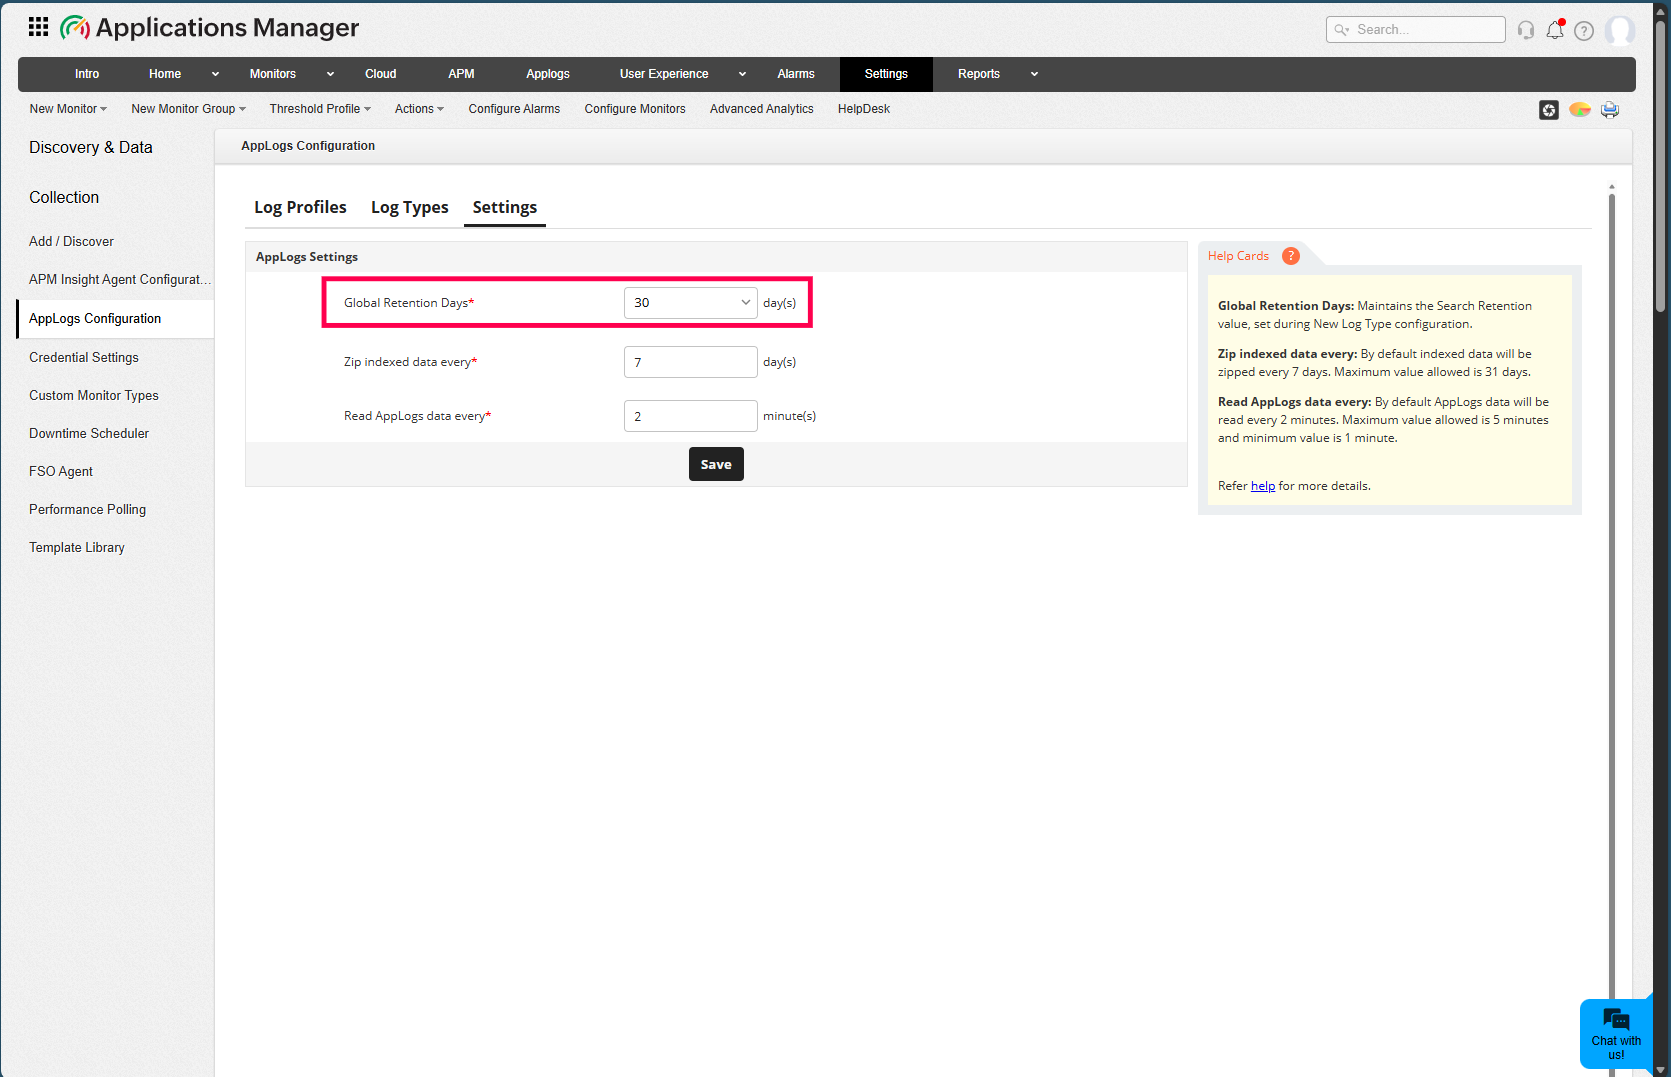The height and width of the screenshot is (1077, 1671).
Task: Go to the Intro tab
Action: (87, 74)
